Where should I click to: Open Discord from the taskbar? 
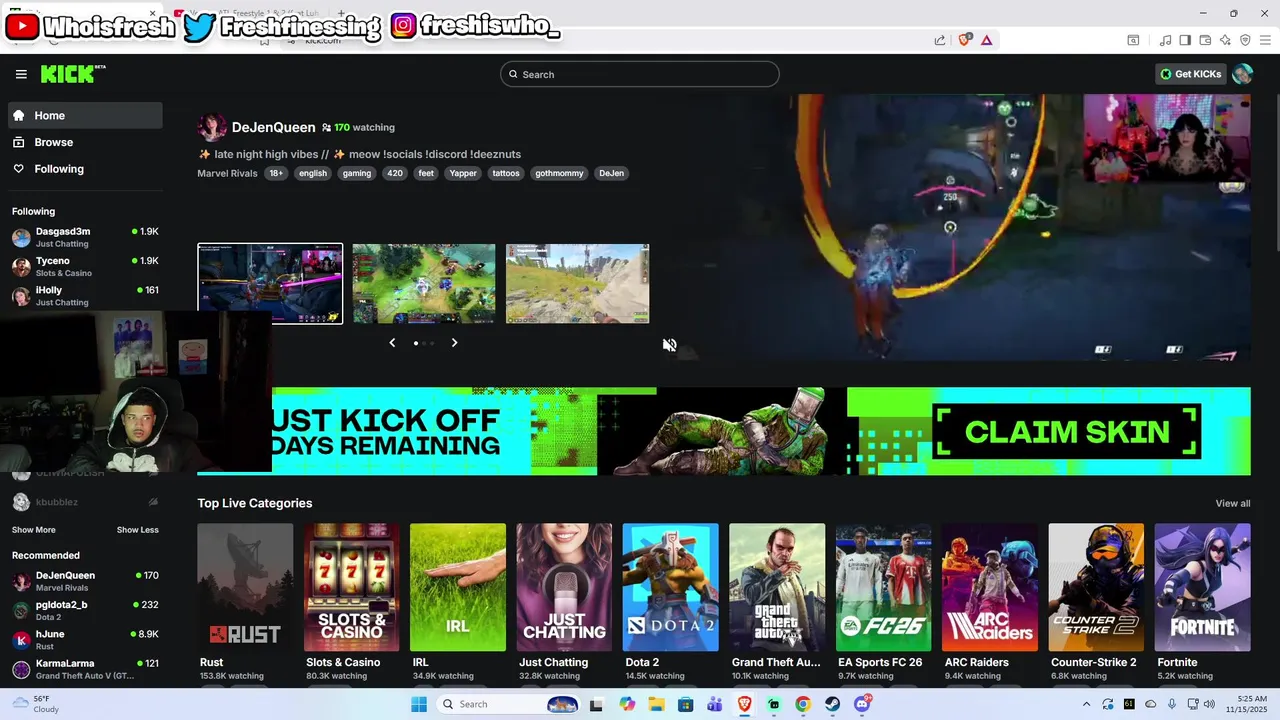(x=862, y=704)
